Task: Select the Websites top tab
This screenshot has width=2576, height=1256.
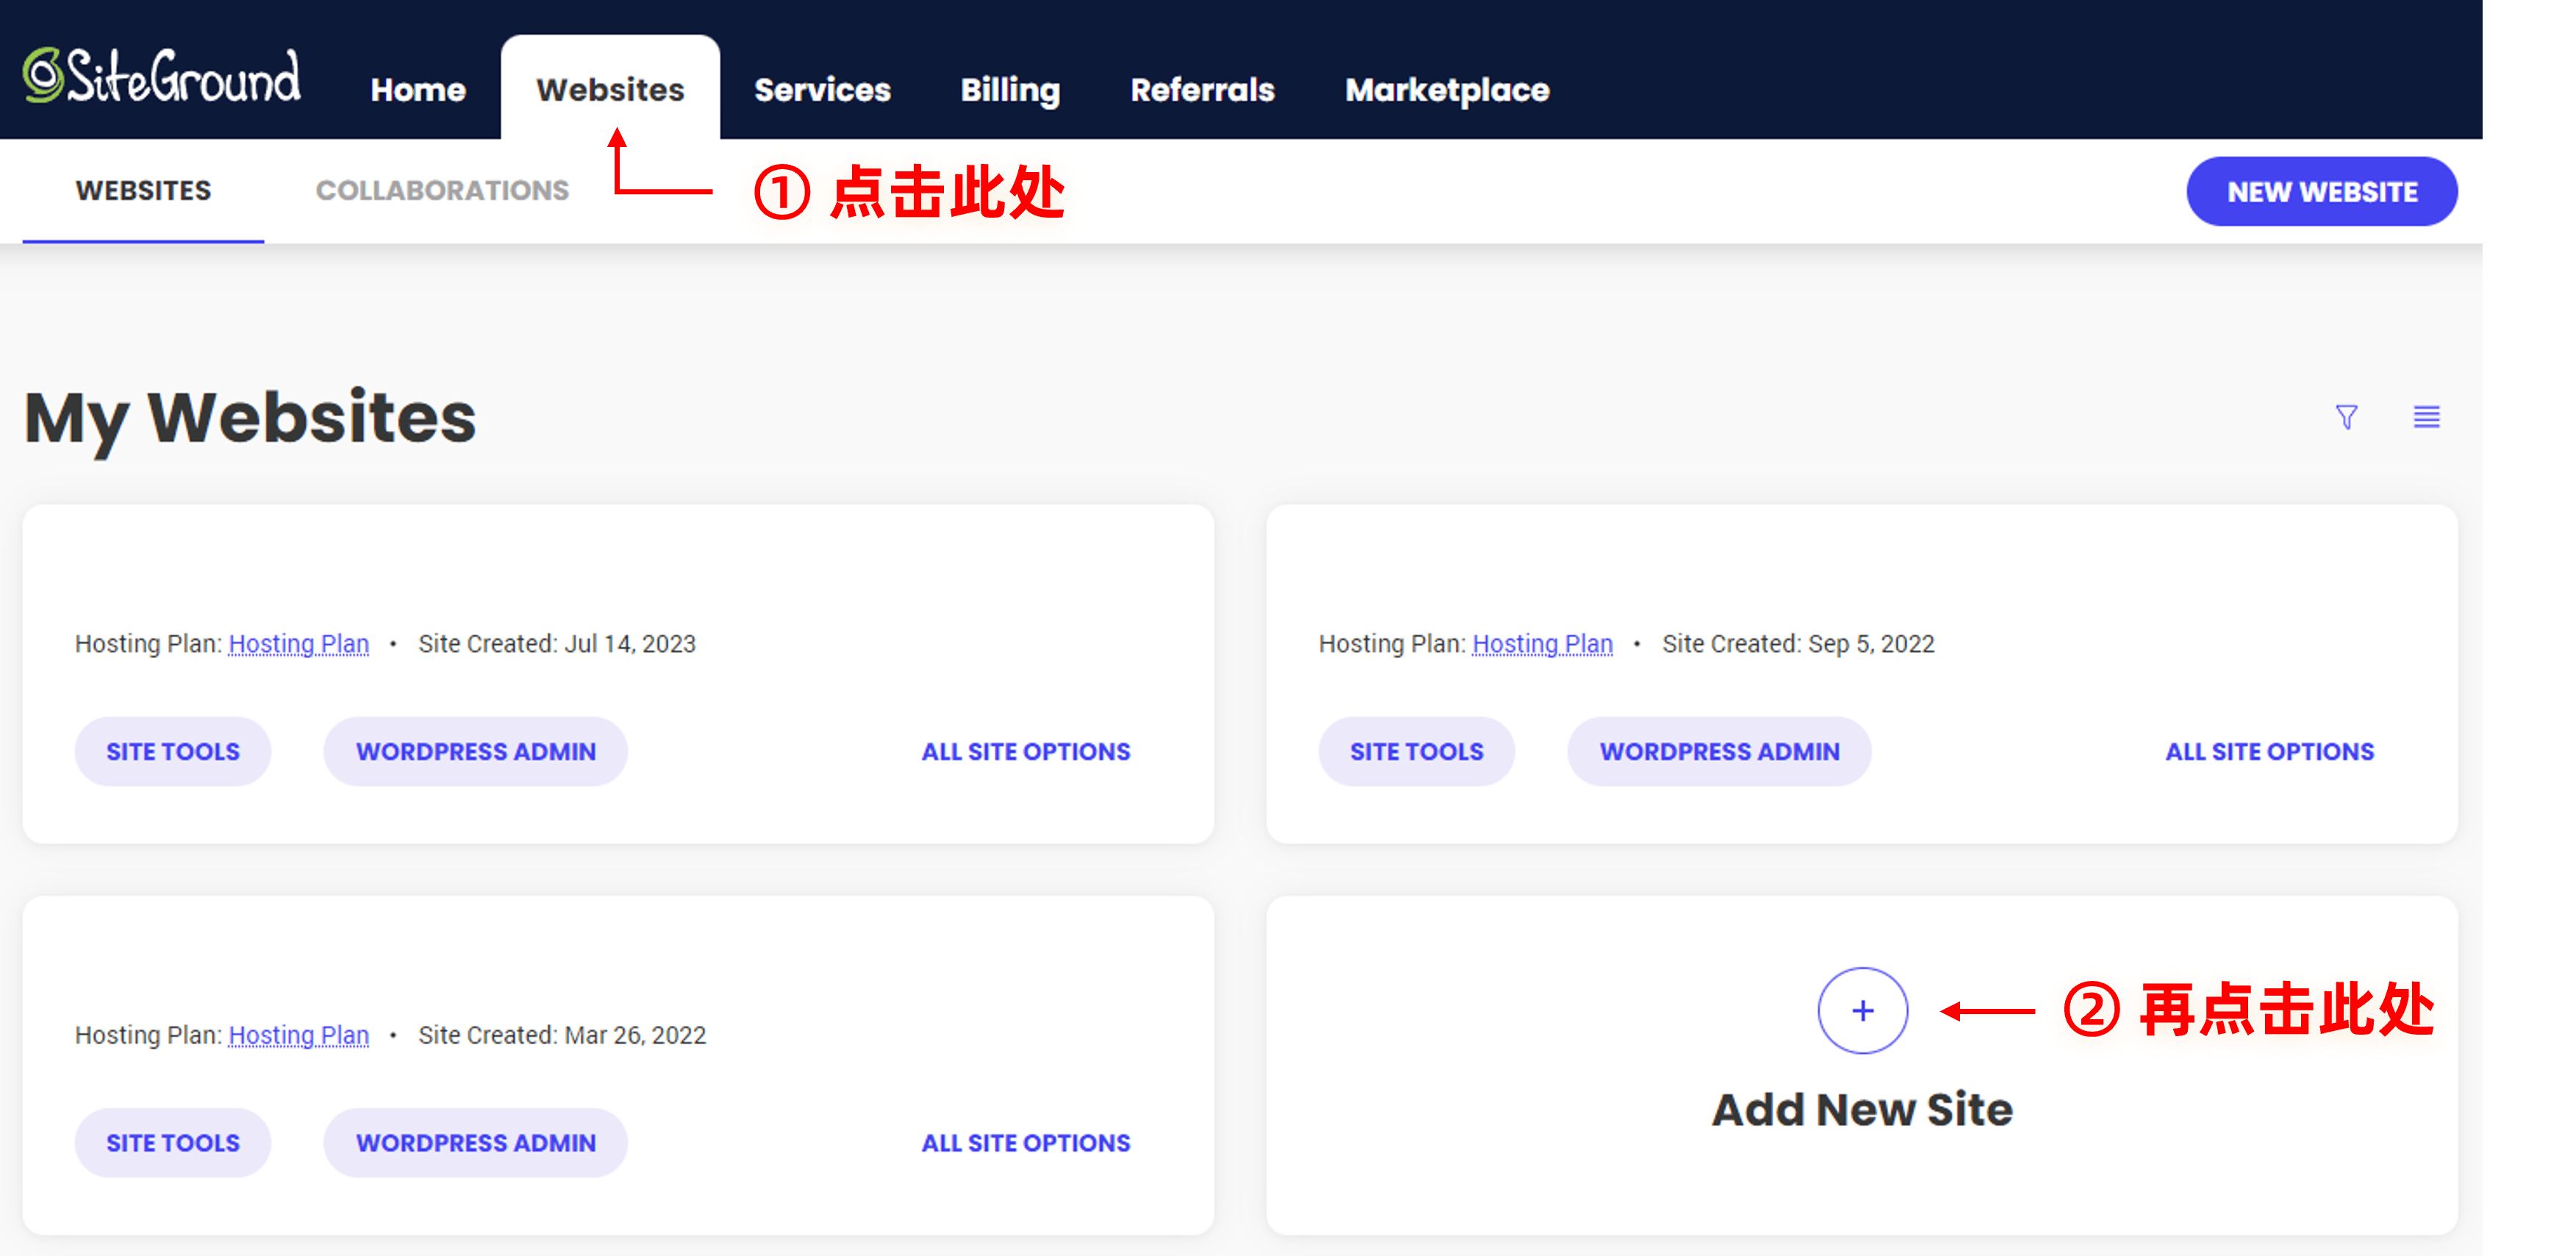Action: point(610,90)
